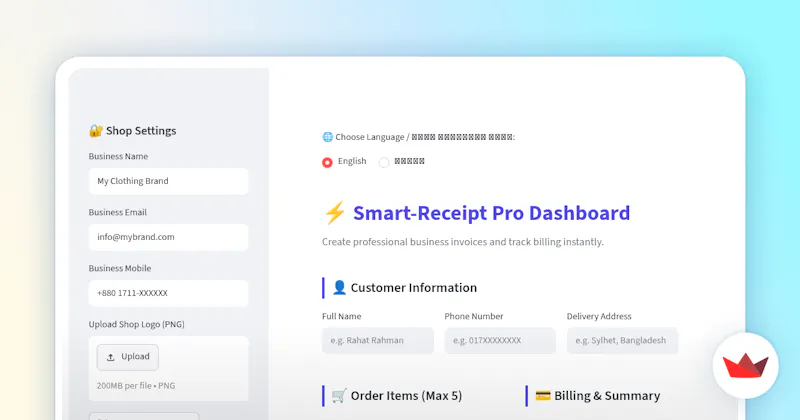The height and width of the screenshot is (420, 800).
Task: Click the credit card Billing icon
Action: click(543, 396)
